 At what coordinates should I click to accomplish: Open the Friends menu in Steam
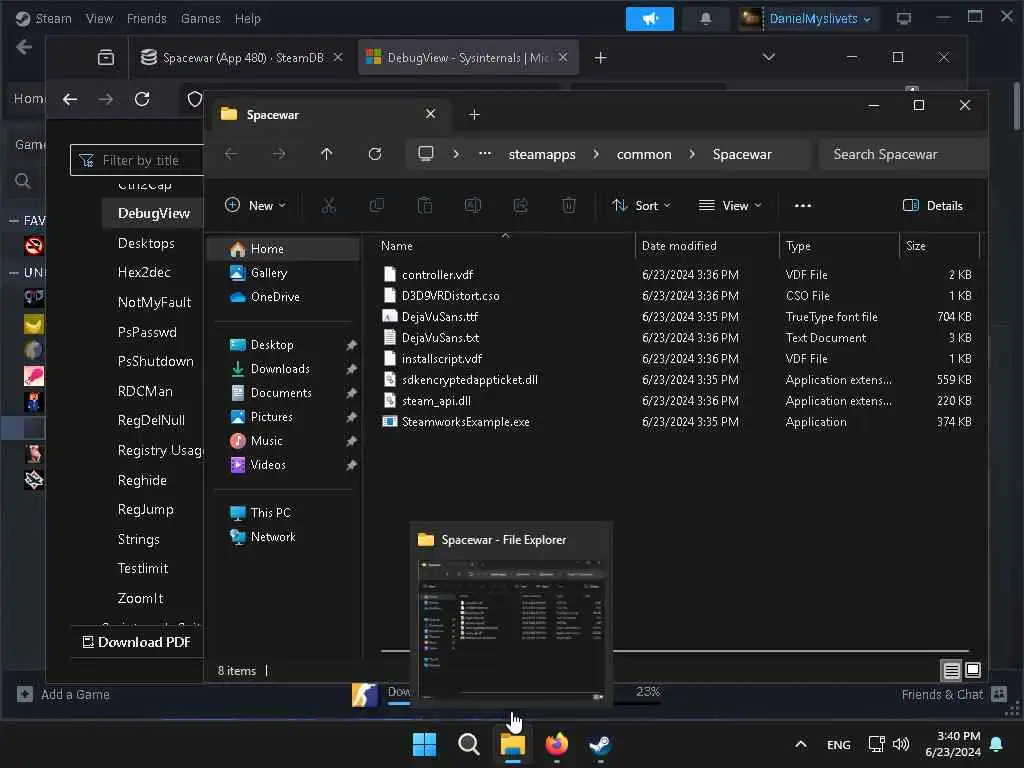[146, 19]
